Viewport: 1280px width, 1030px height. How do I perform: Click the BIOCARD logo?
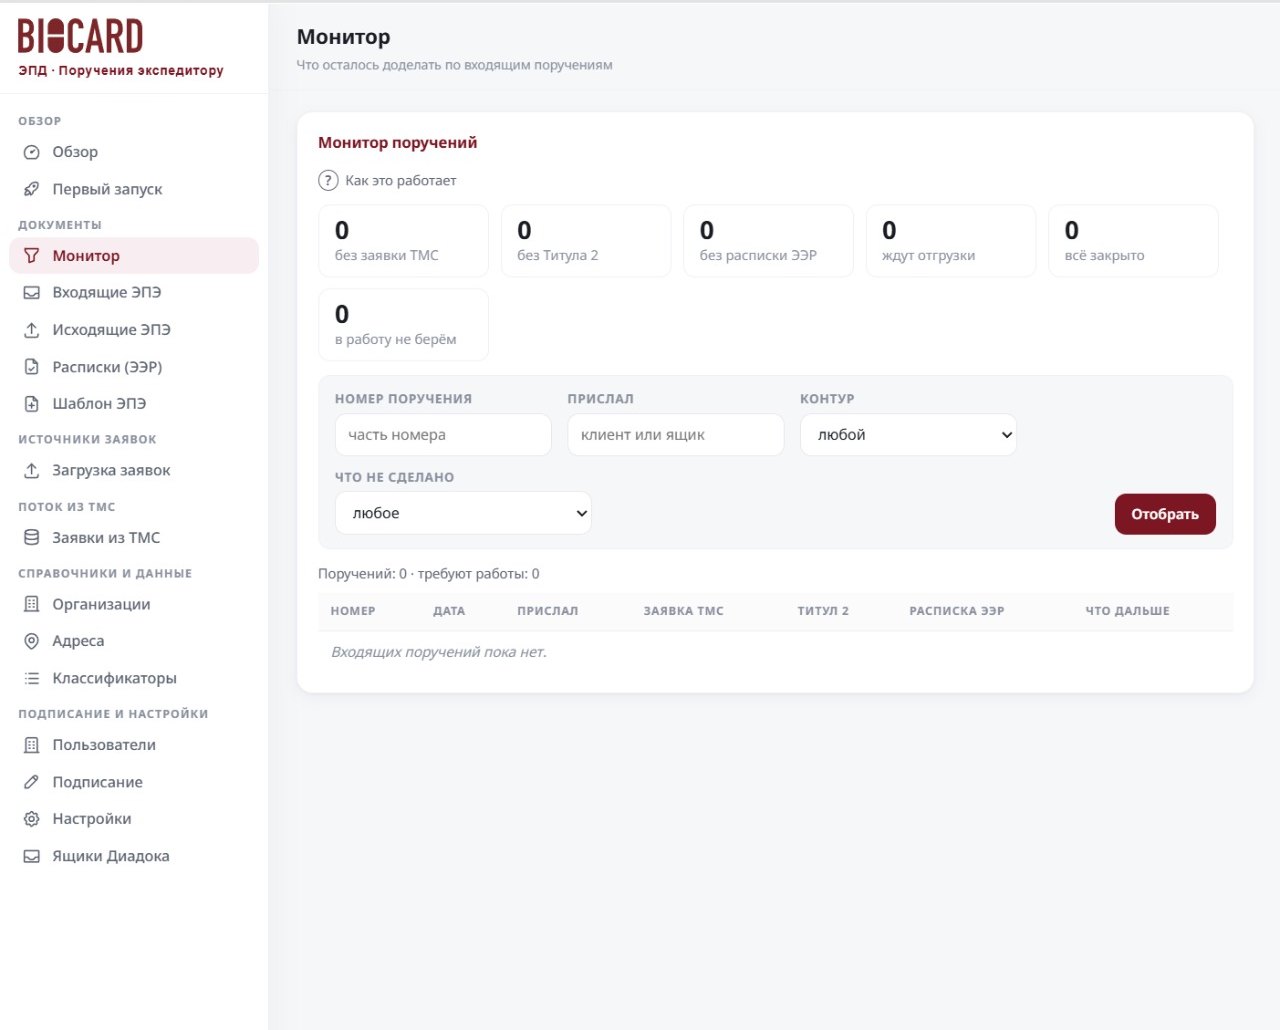coord(81,37)
